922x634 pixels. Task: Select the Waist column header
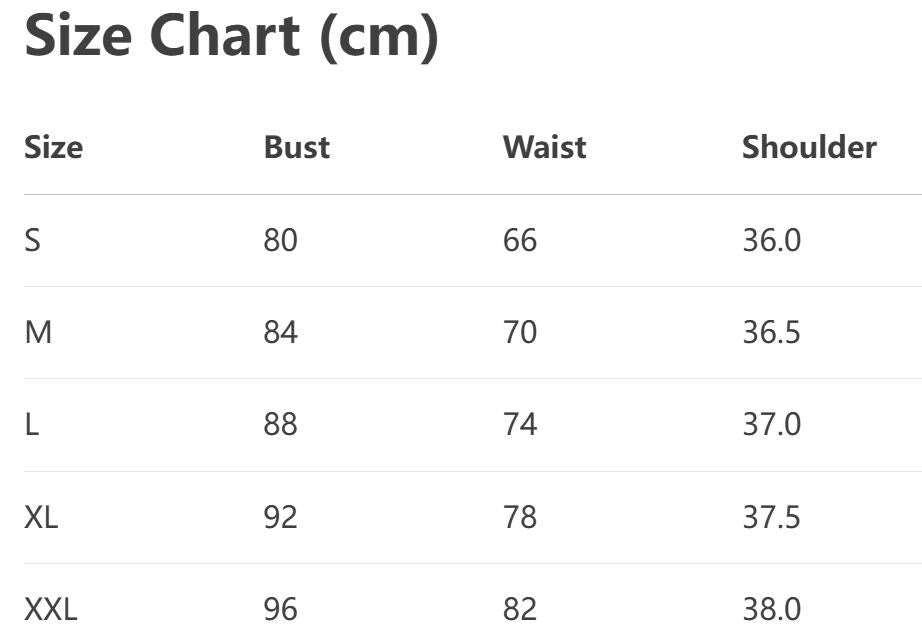[x=544, y=148]
